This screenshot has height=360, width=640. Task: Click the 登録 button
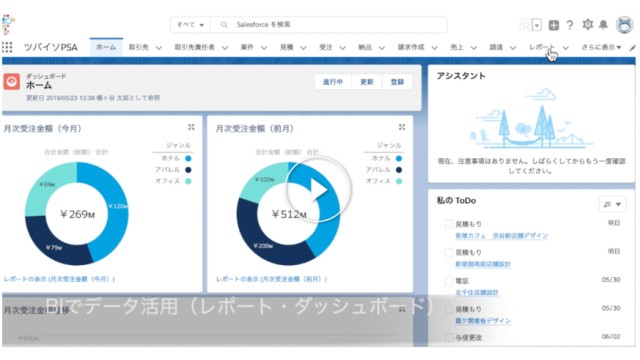(397, 82)
